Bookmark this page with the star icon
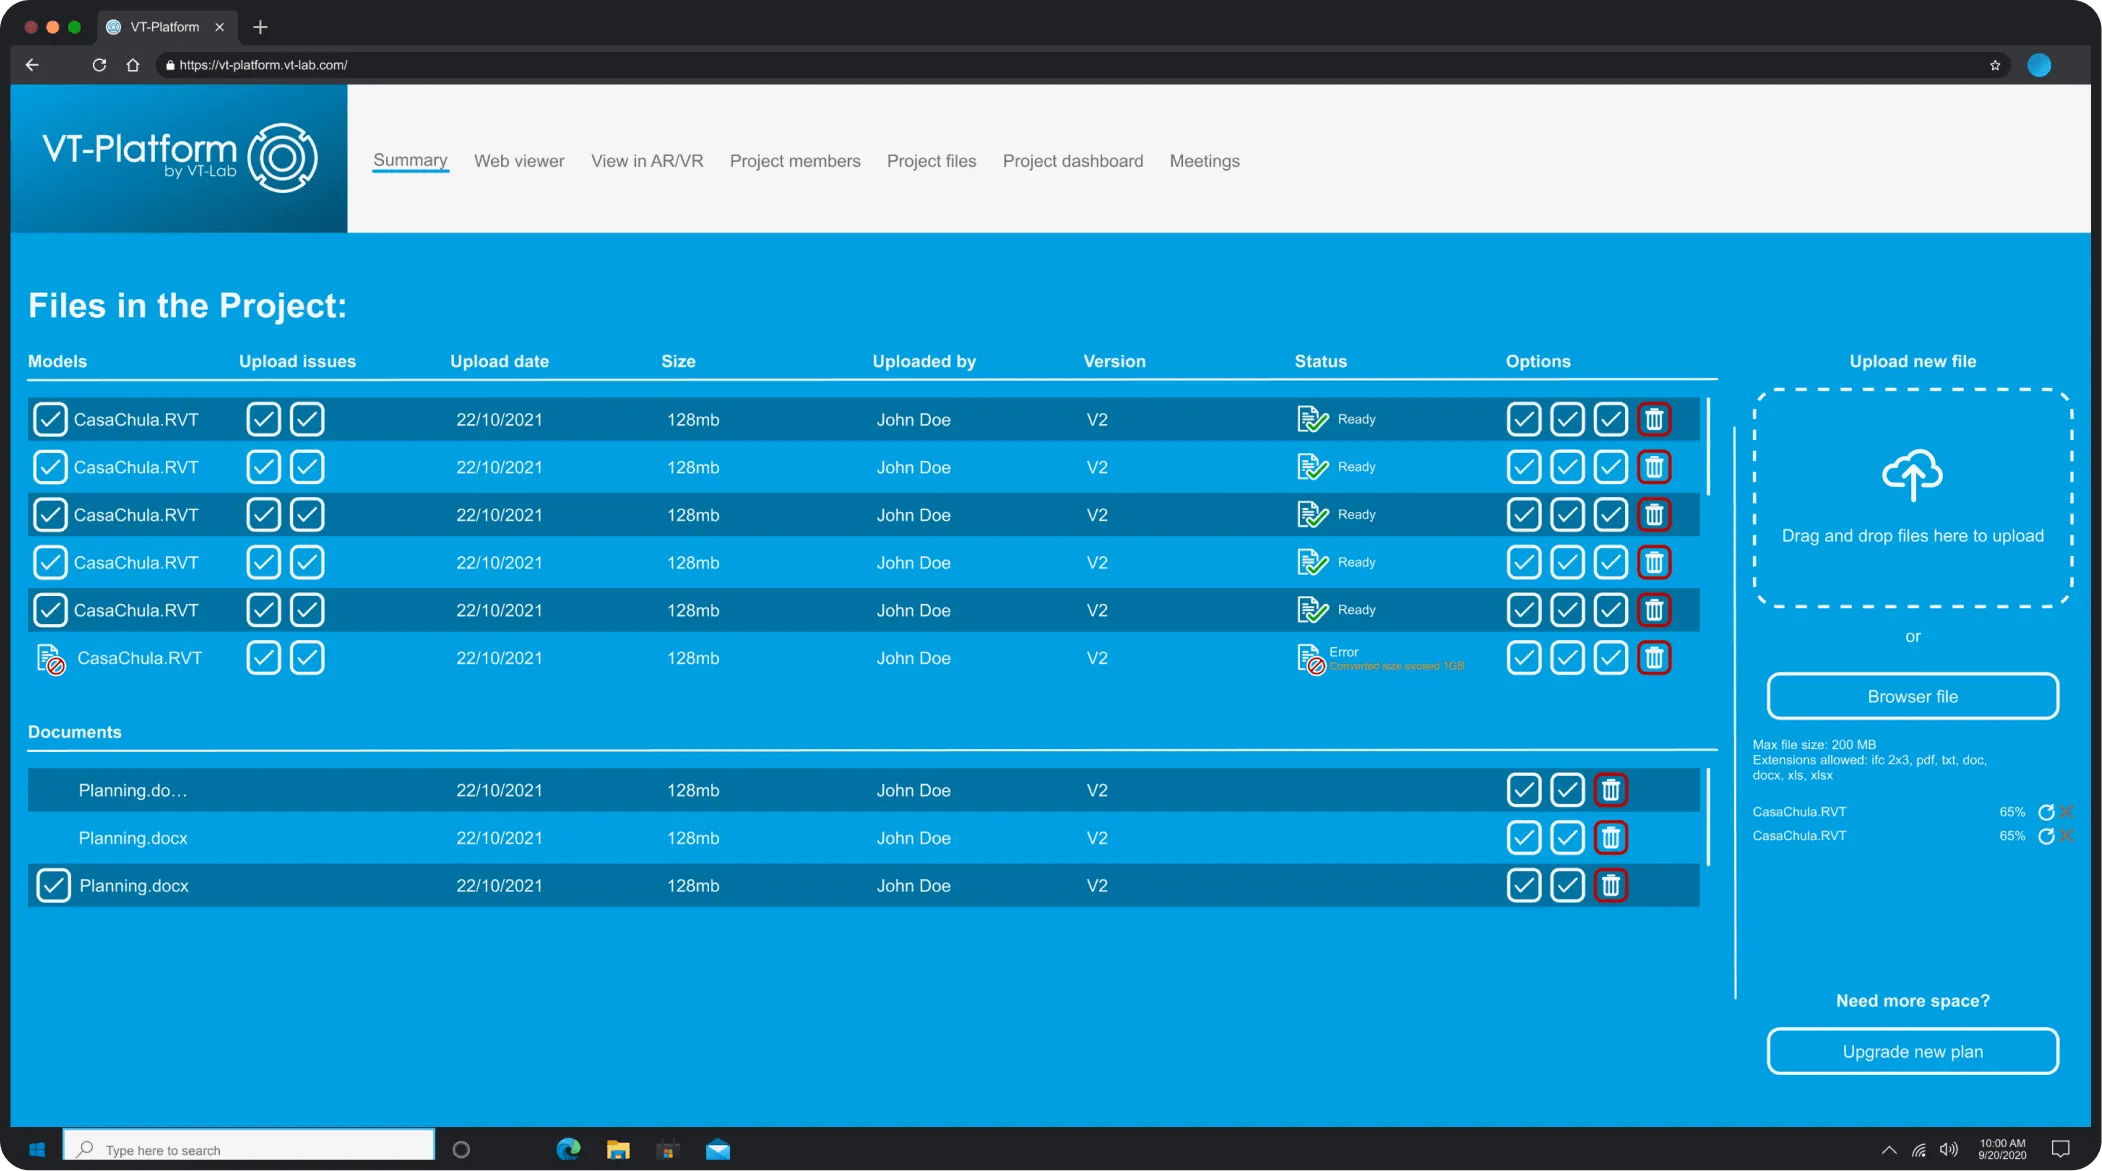This screenshot has height=1171, width=2102. click(1994, 65)
